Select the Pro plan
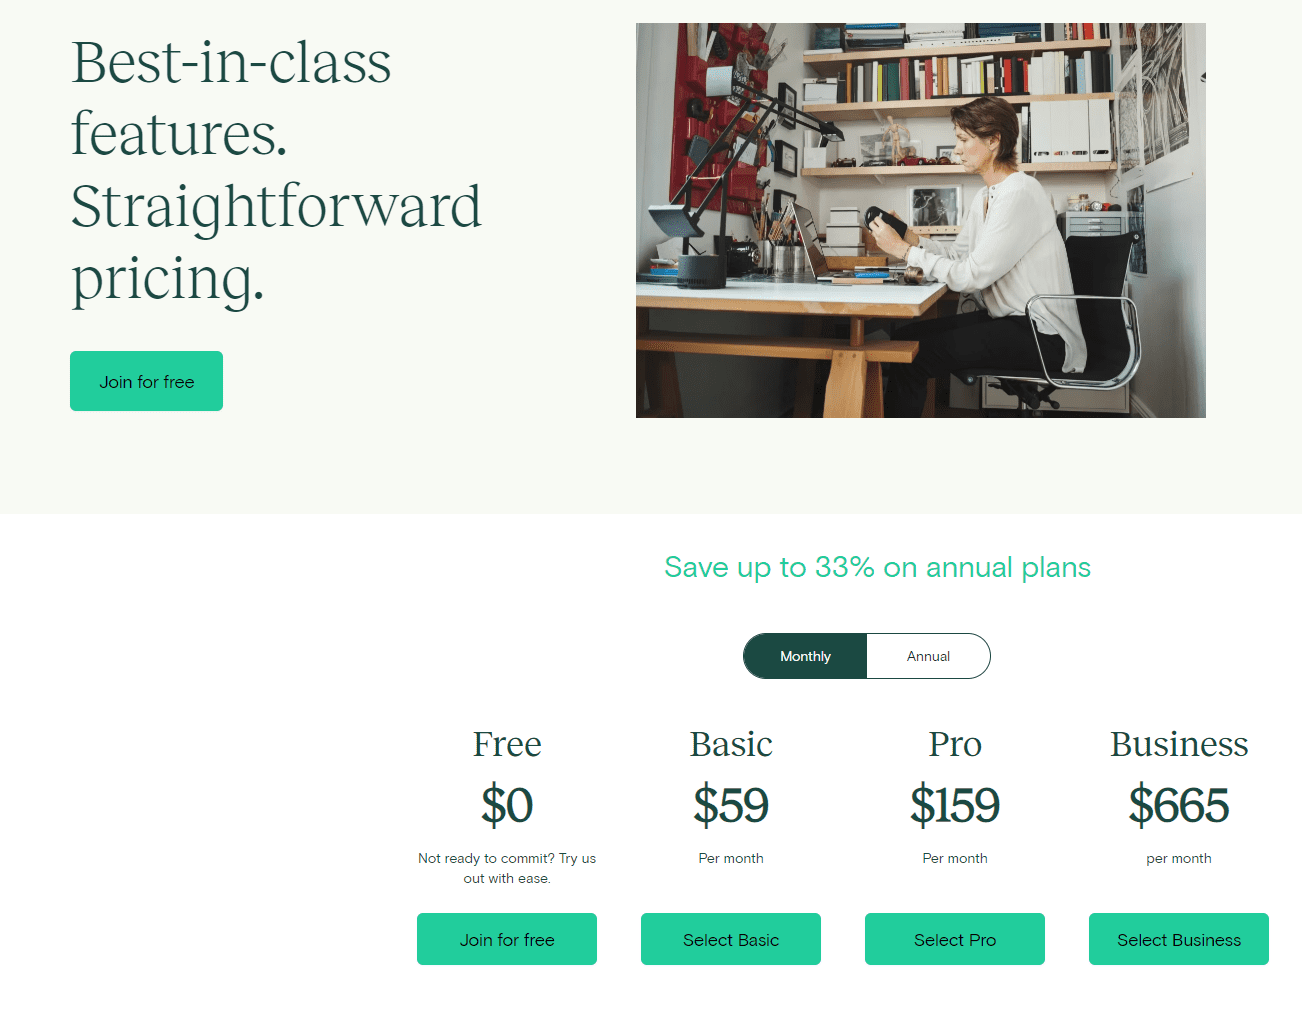Screen dimensions: 1302x1010 [954, 939]
